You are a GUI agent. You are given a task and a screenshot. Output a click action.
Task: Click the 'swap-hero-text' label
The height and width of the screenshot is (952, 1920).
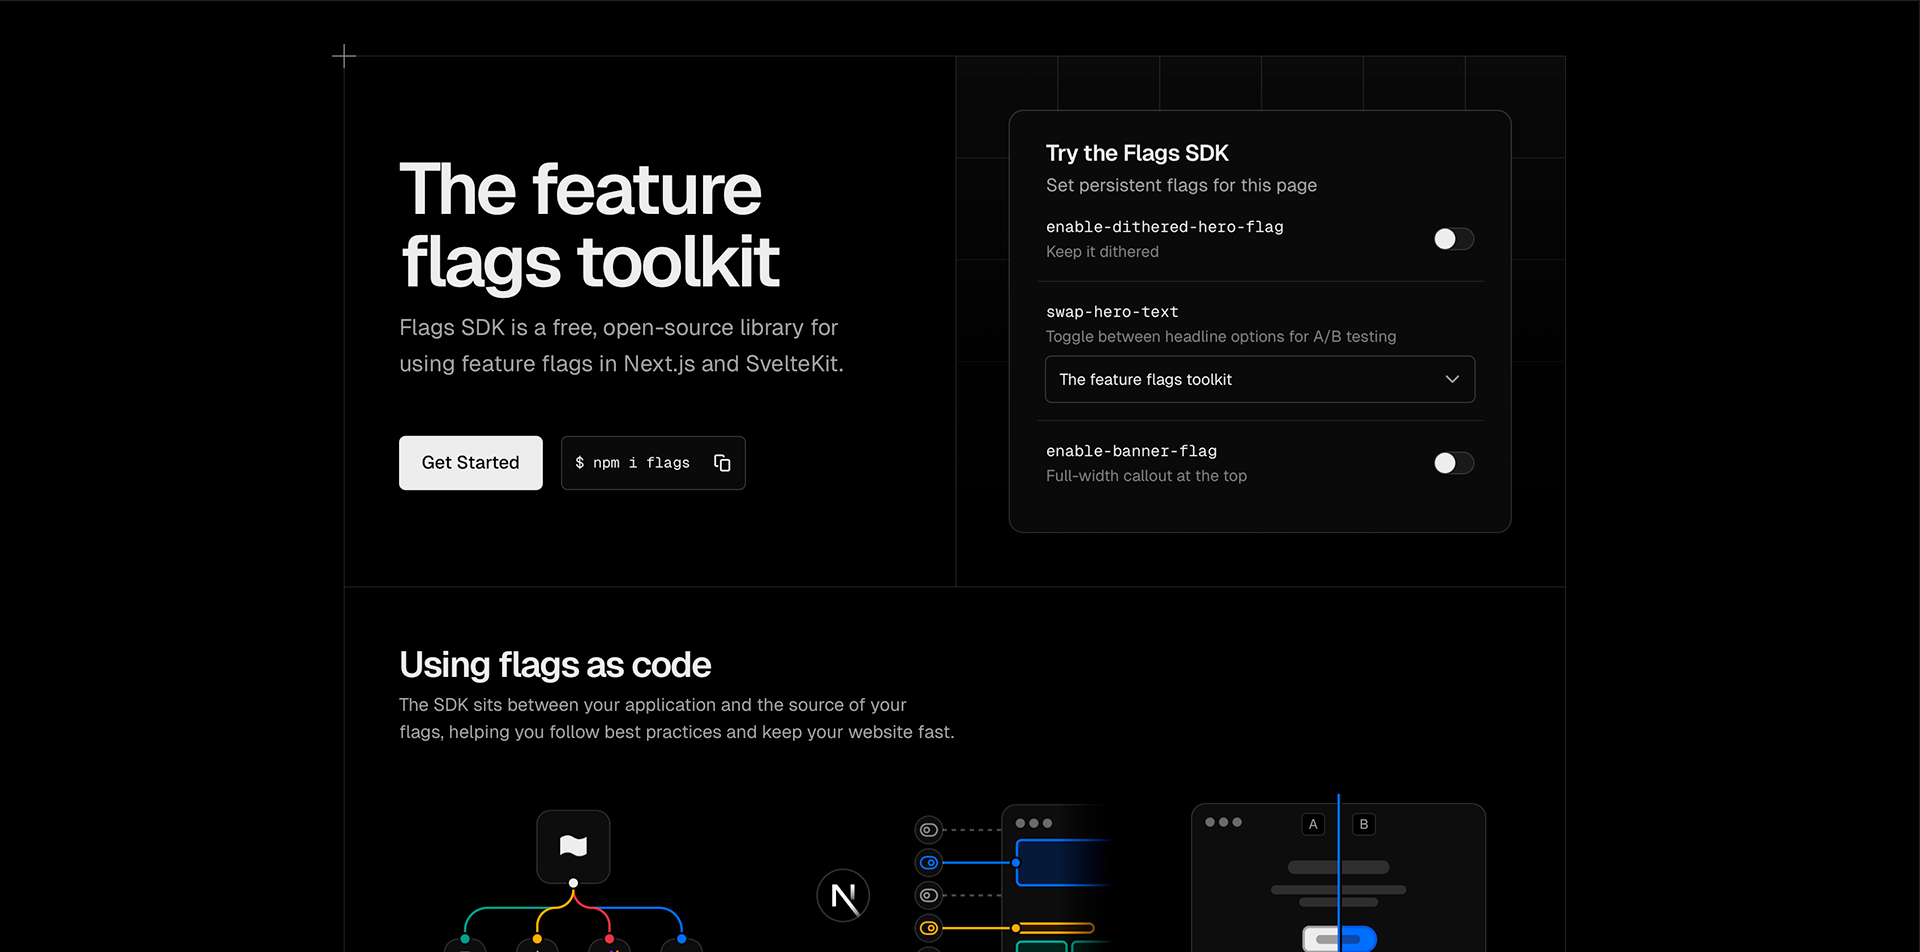coord(1112,312)
